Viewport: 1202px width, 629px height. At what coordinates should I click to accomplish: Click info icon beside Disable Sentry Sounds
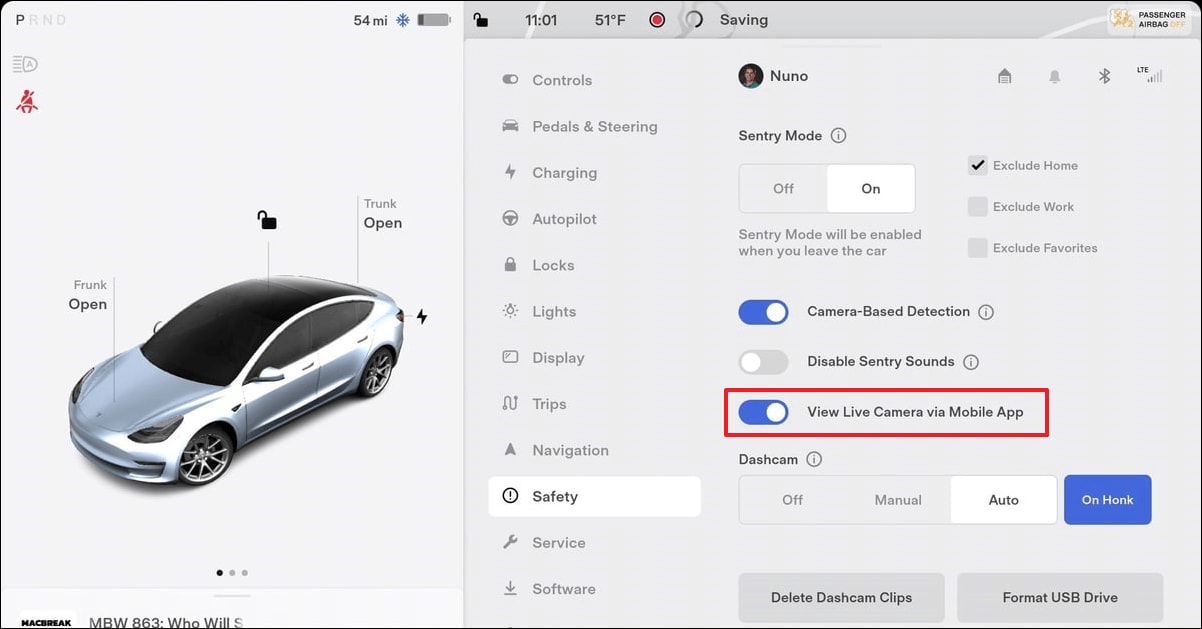click(970, 362)
